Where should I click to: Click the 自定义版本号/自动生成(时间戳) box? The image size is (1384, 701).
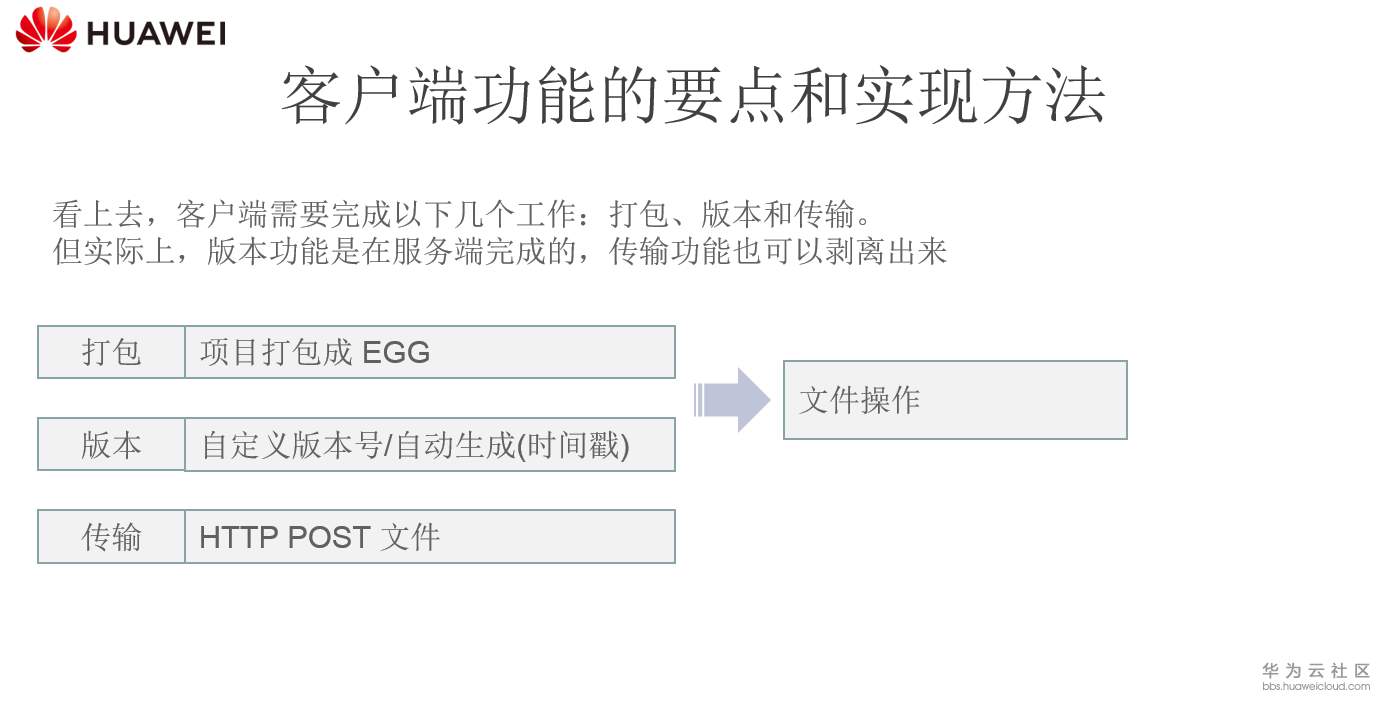coord(430,445)
